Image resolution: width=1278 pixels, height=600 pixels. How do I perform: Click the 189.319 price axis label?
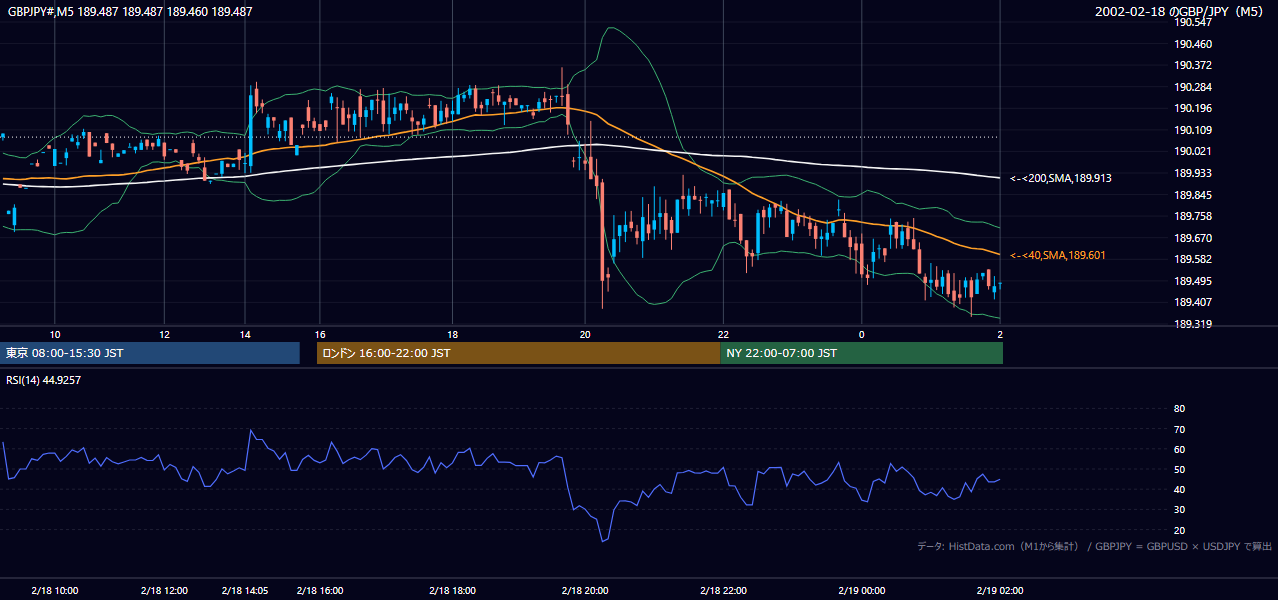point(1193,324)
